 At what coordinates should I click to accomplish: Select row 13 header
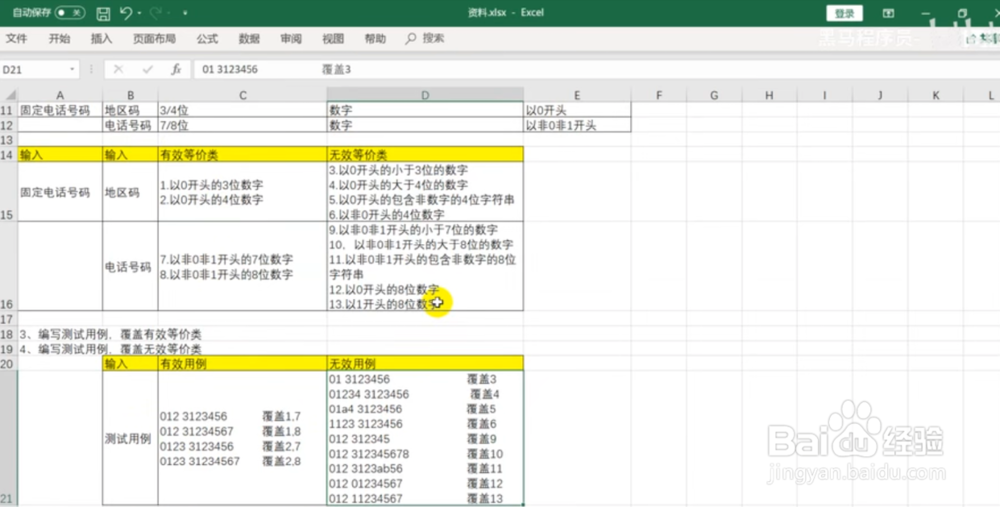click(8, 140)
